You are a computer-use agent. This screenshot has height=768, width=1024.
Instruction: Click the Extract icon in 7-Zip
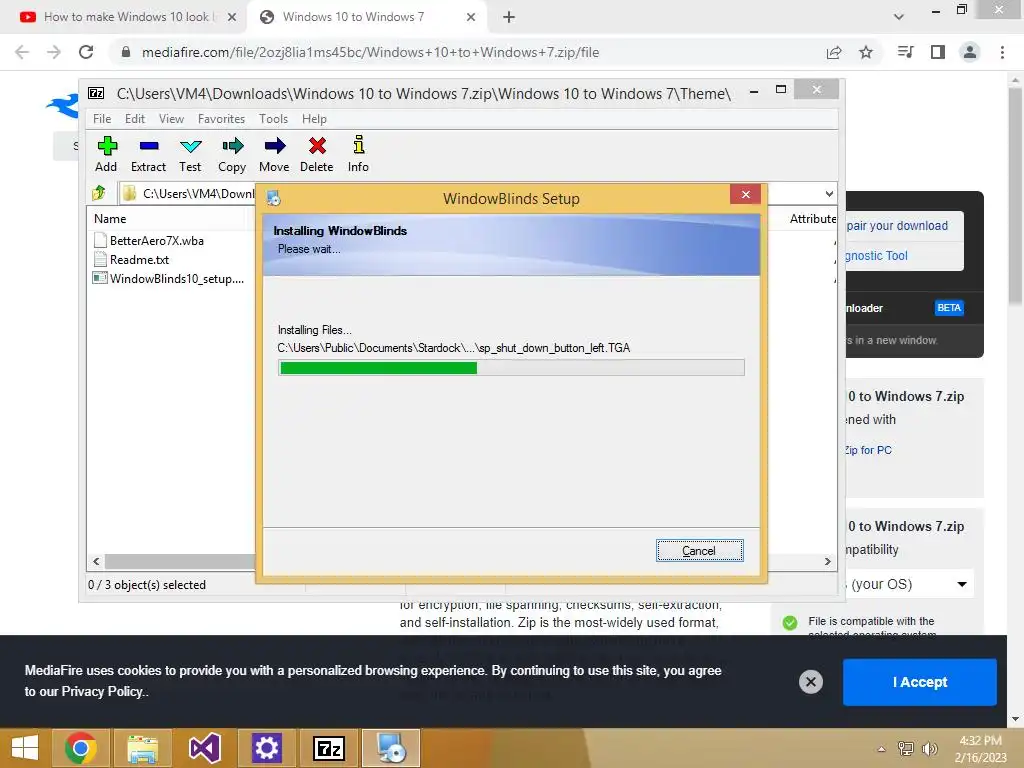[x=149, y=154]
